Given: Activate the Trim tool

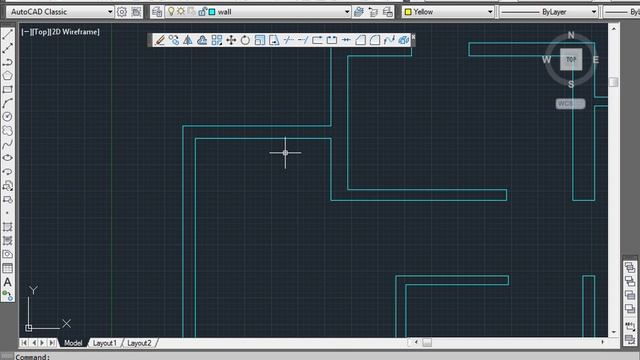Looking at the screenshot, I should pyautogui.click(x=289, y=40).
